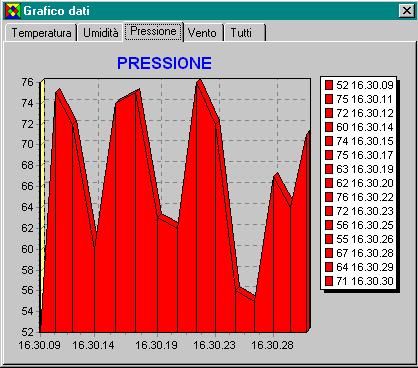
Task: Click the red swatch for 52 16.30.09
Action: point(329,85)
